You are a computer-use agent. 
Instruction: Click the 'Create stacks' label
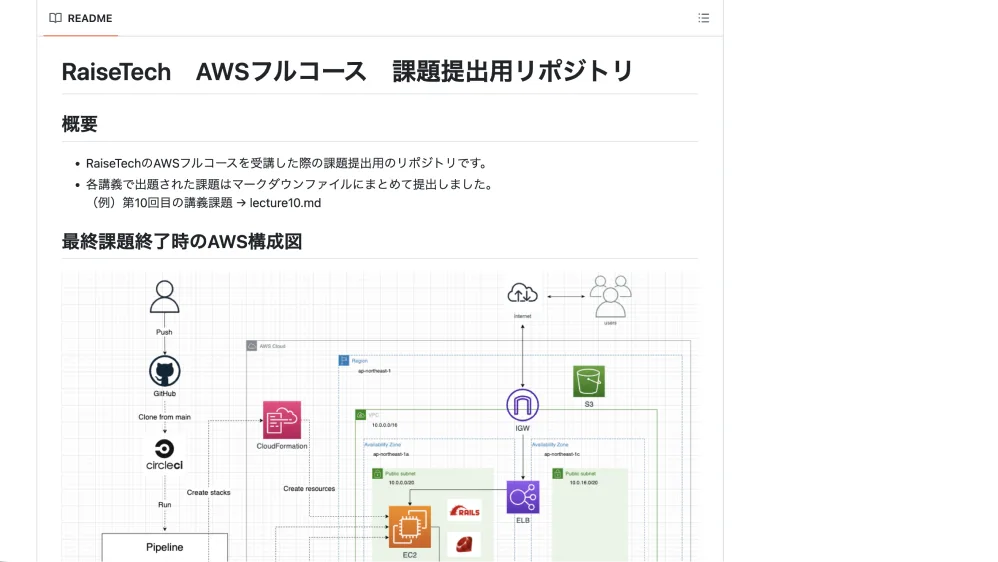point(209,493)
